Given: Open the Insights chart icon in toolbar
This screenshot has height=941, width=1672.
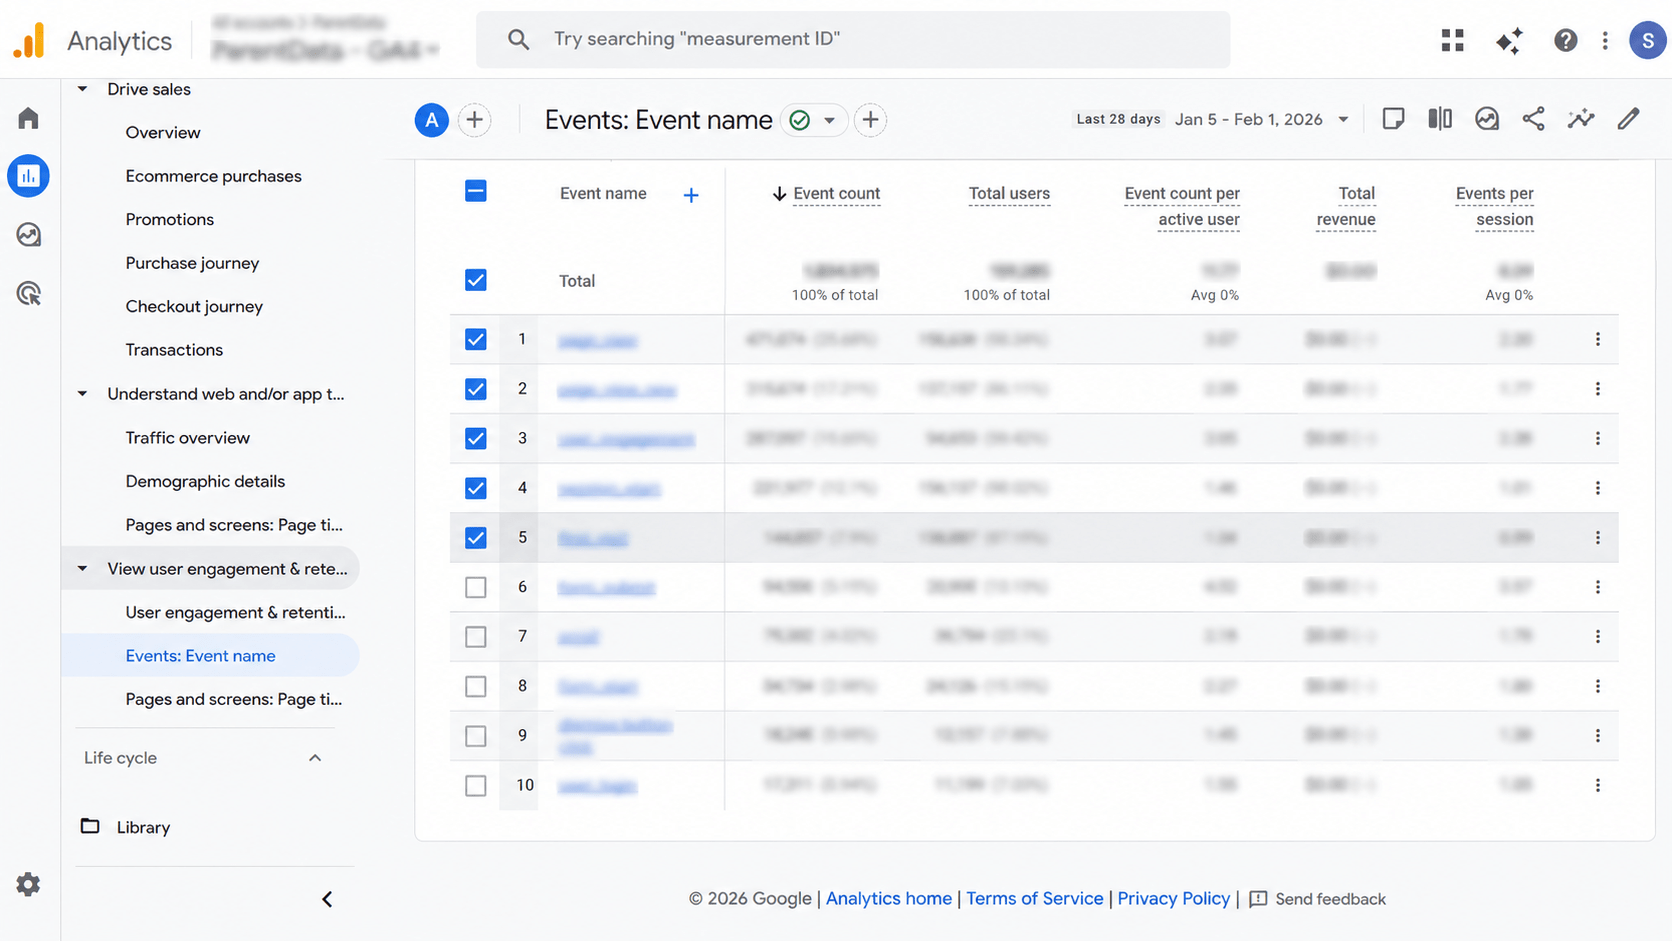Looking at the screenshot, I should click(1487, 119).
